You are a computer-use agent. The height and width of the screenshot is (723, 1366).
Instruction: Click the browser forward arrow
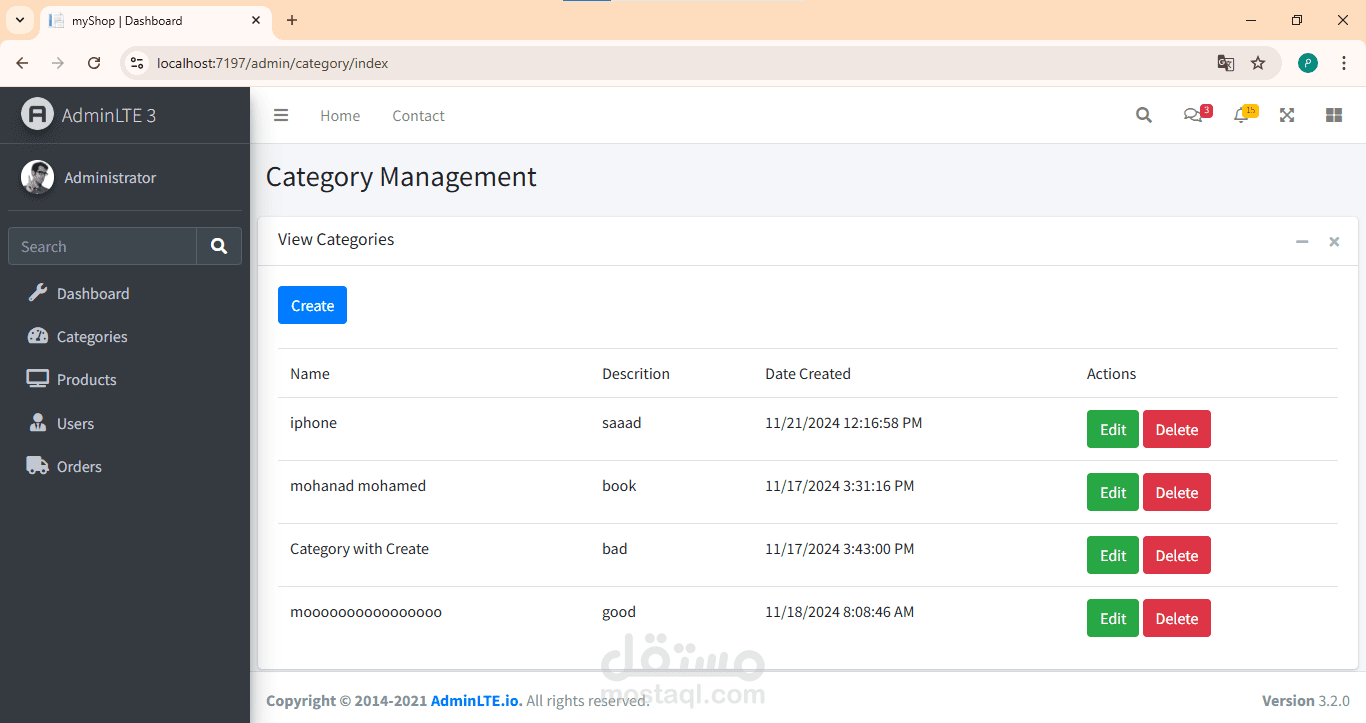pyautogui.click(x=58, y=63)
